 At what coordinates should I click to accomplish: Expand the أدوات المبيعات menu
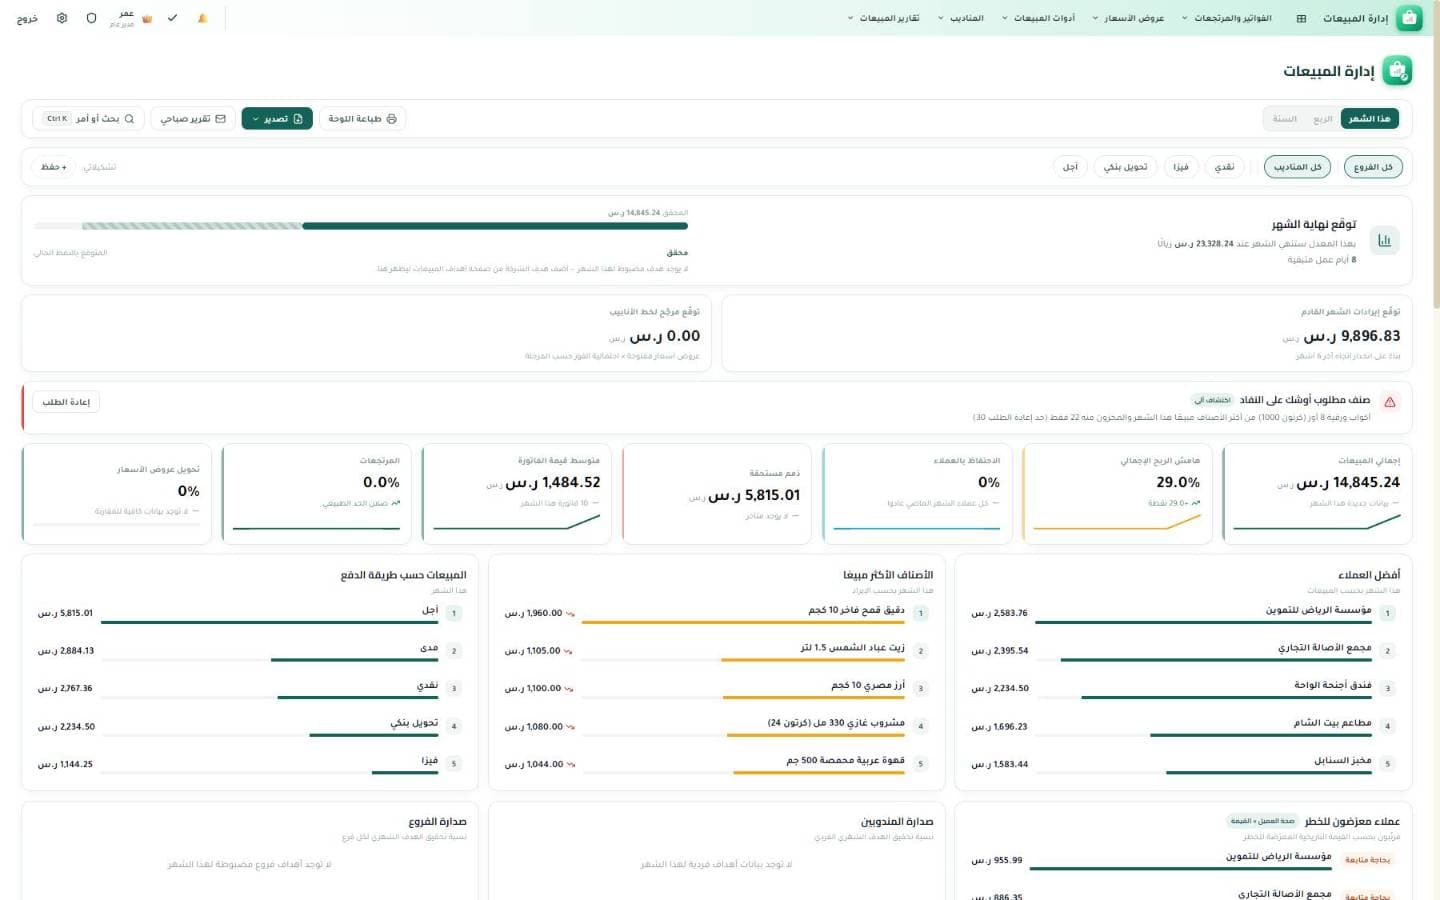point(1038,18)
